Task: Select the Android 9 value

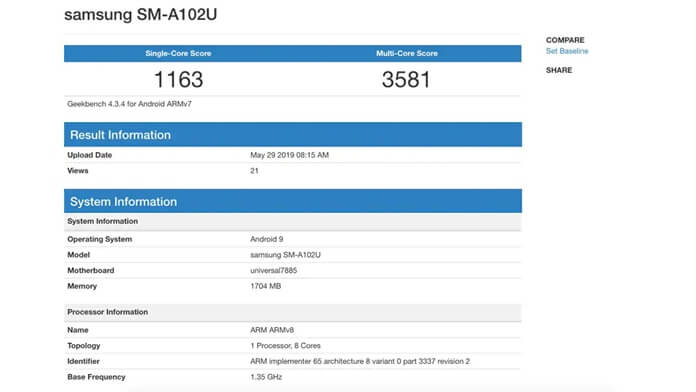Action: (266, 239)
